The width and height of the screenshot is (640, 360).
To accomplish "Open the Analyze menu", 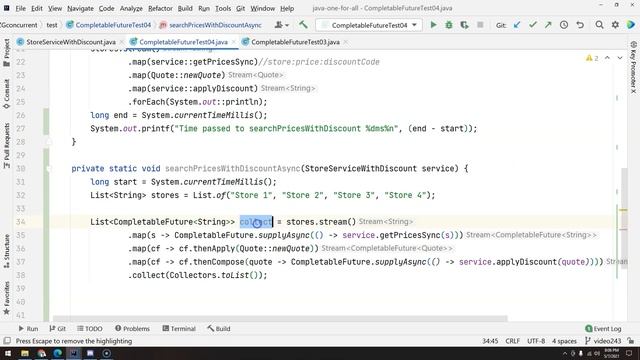I will tap(131, 8).
